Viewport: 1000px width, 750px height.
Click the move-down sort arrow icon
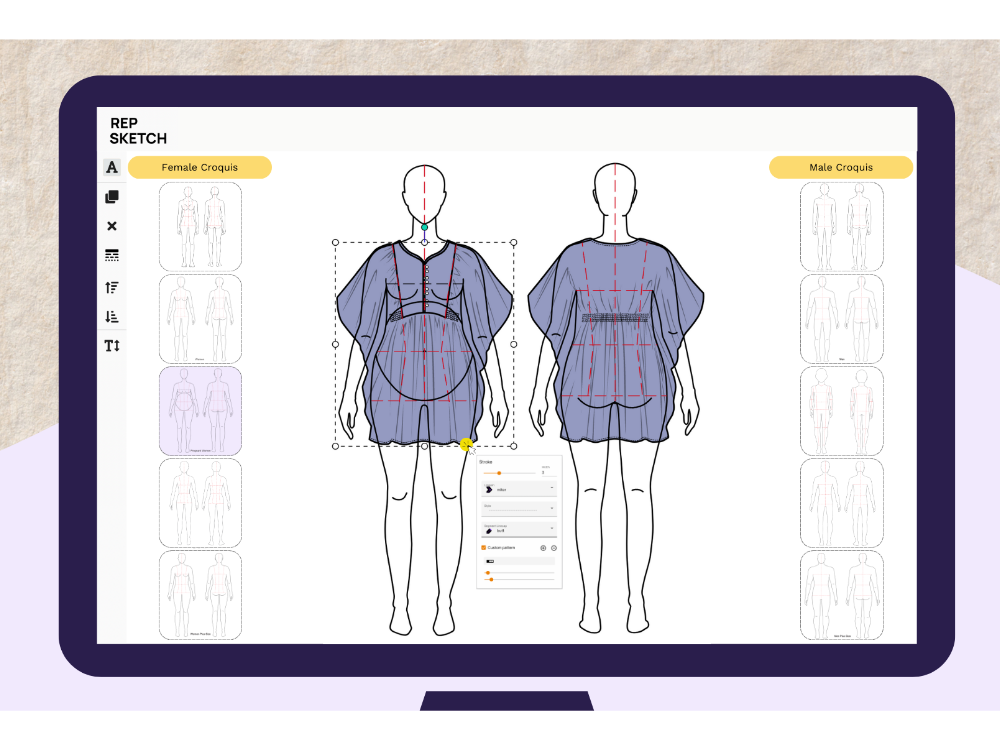coord(112,316)
